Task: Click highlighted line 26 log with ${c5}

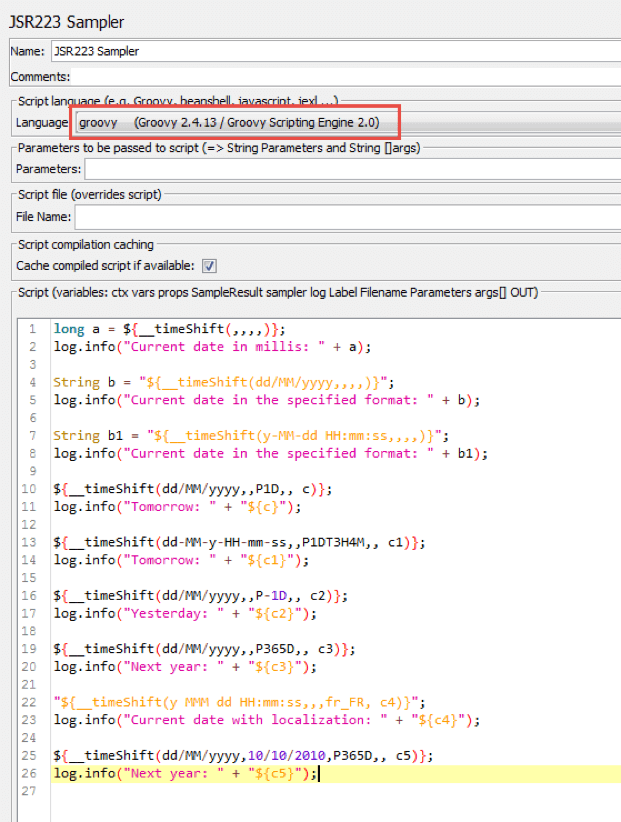Action: pyautogui.click(x=185, y=774)
